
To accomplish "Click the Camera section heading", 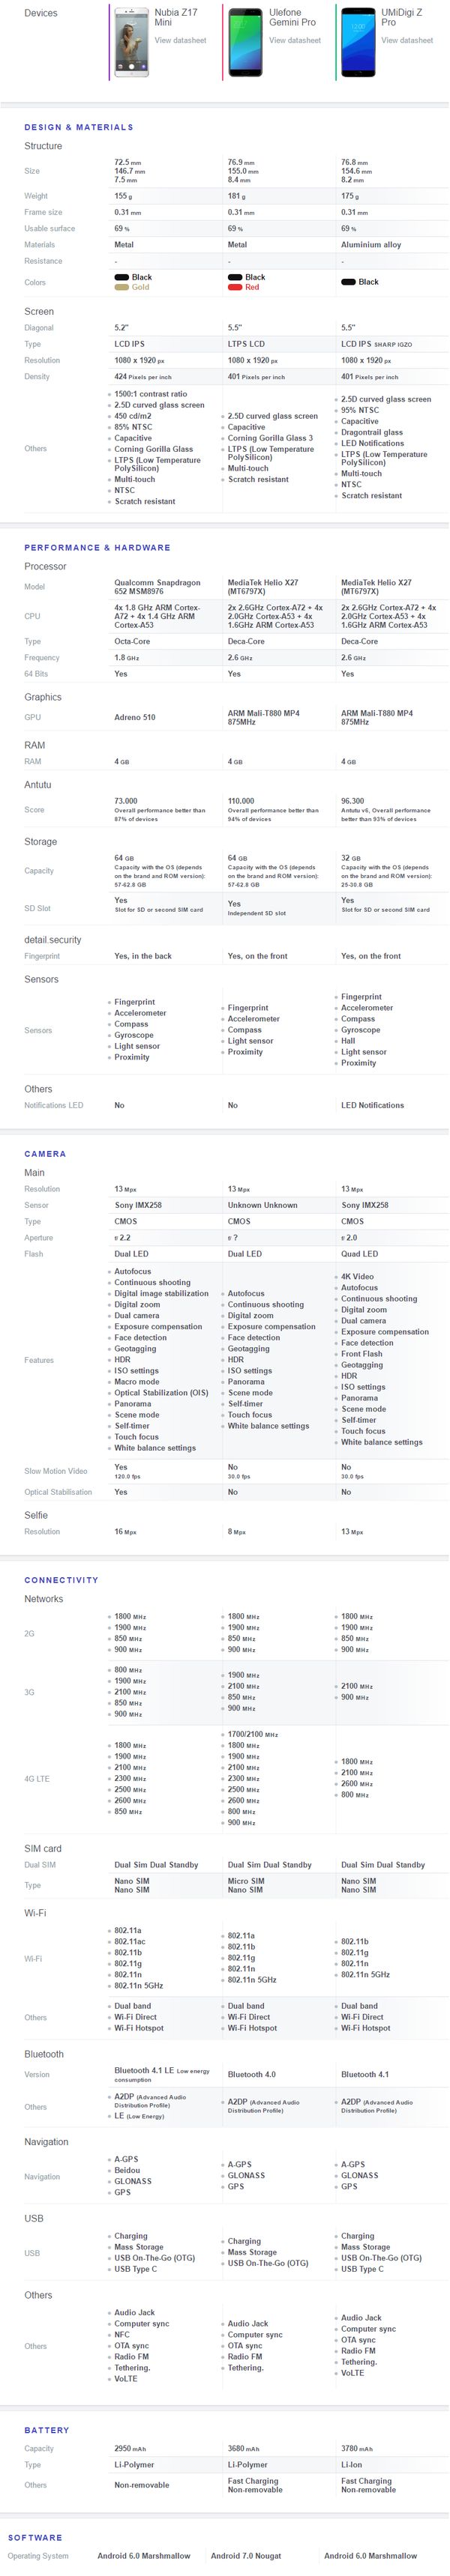I will (x=45, y=1154).
